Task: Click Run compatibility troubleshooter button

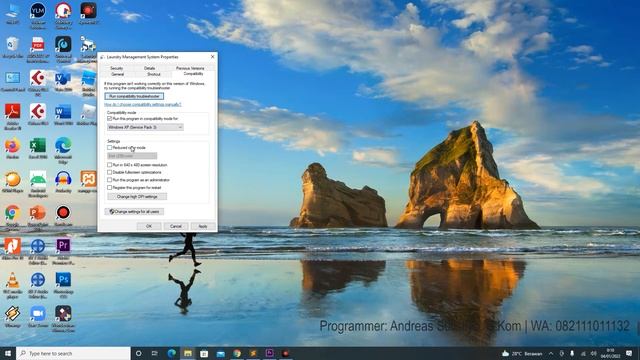Action: 134,96
